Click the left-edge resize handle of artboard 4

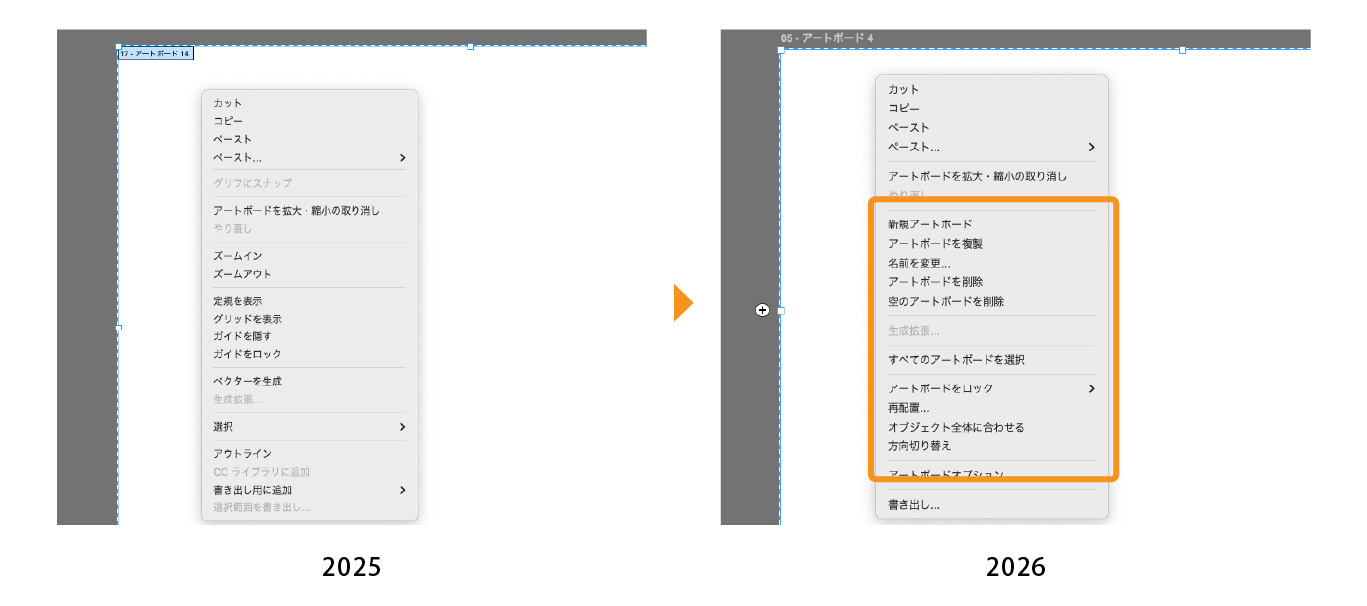pyautogui.click(x=781, y=311)
